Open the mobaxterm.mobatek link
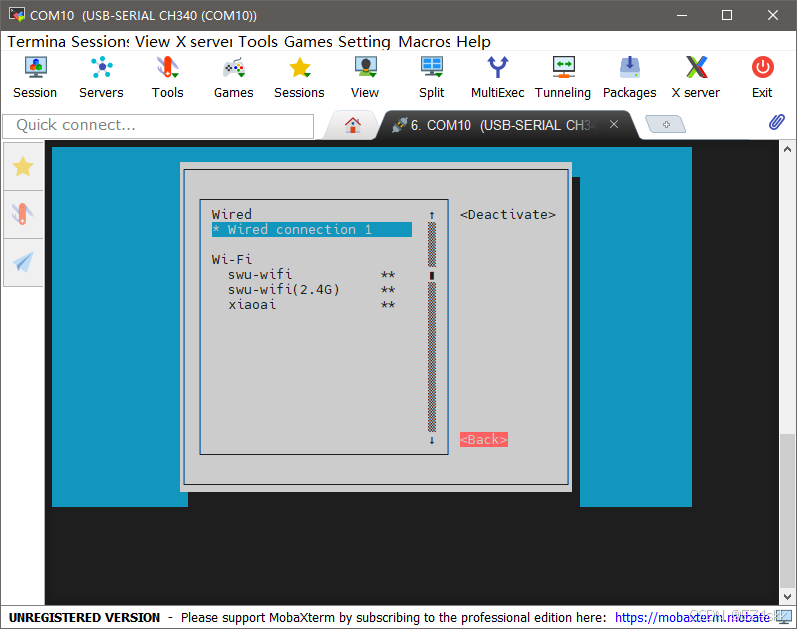Screen dimensions: 797x629 [692, 617]
